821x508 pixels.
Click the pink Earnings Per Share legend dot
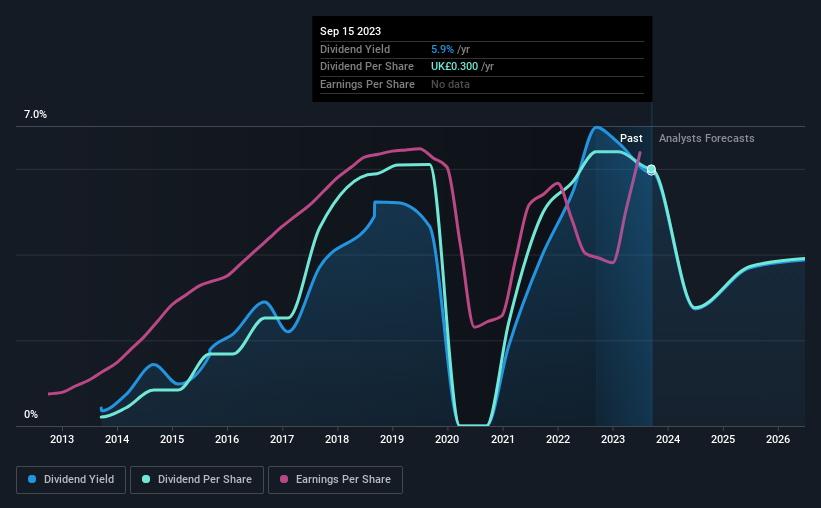click(284, 479)
